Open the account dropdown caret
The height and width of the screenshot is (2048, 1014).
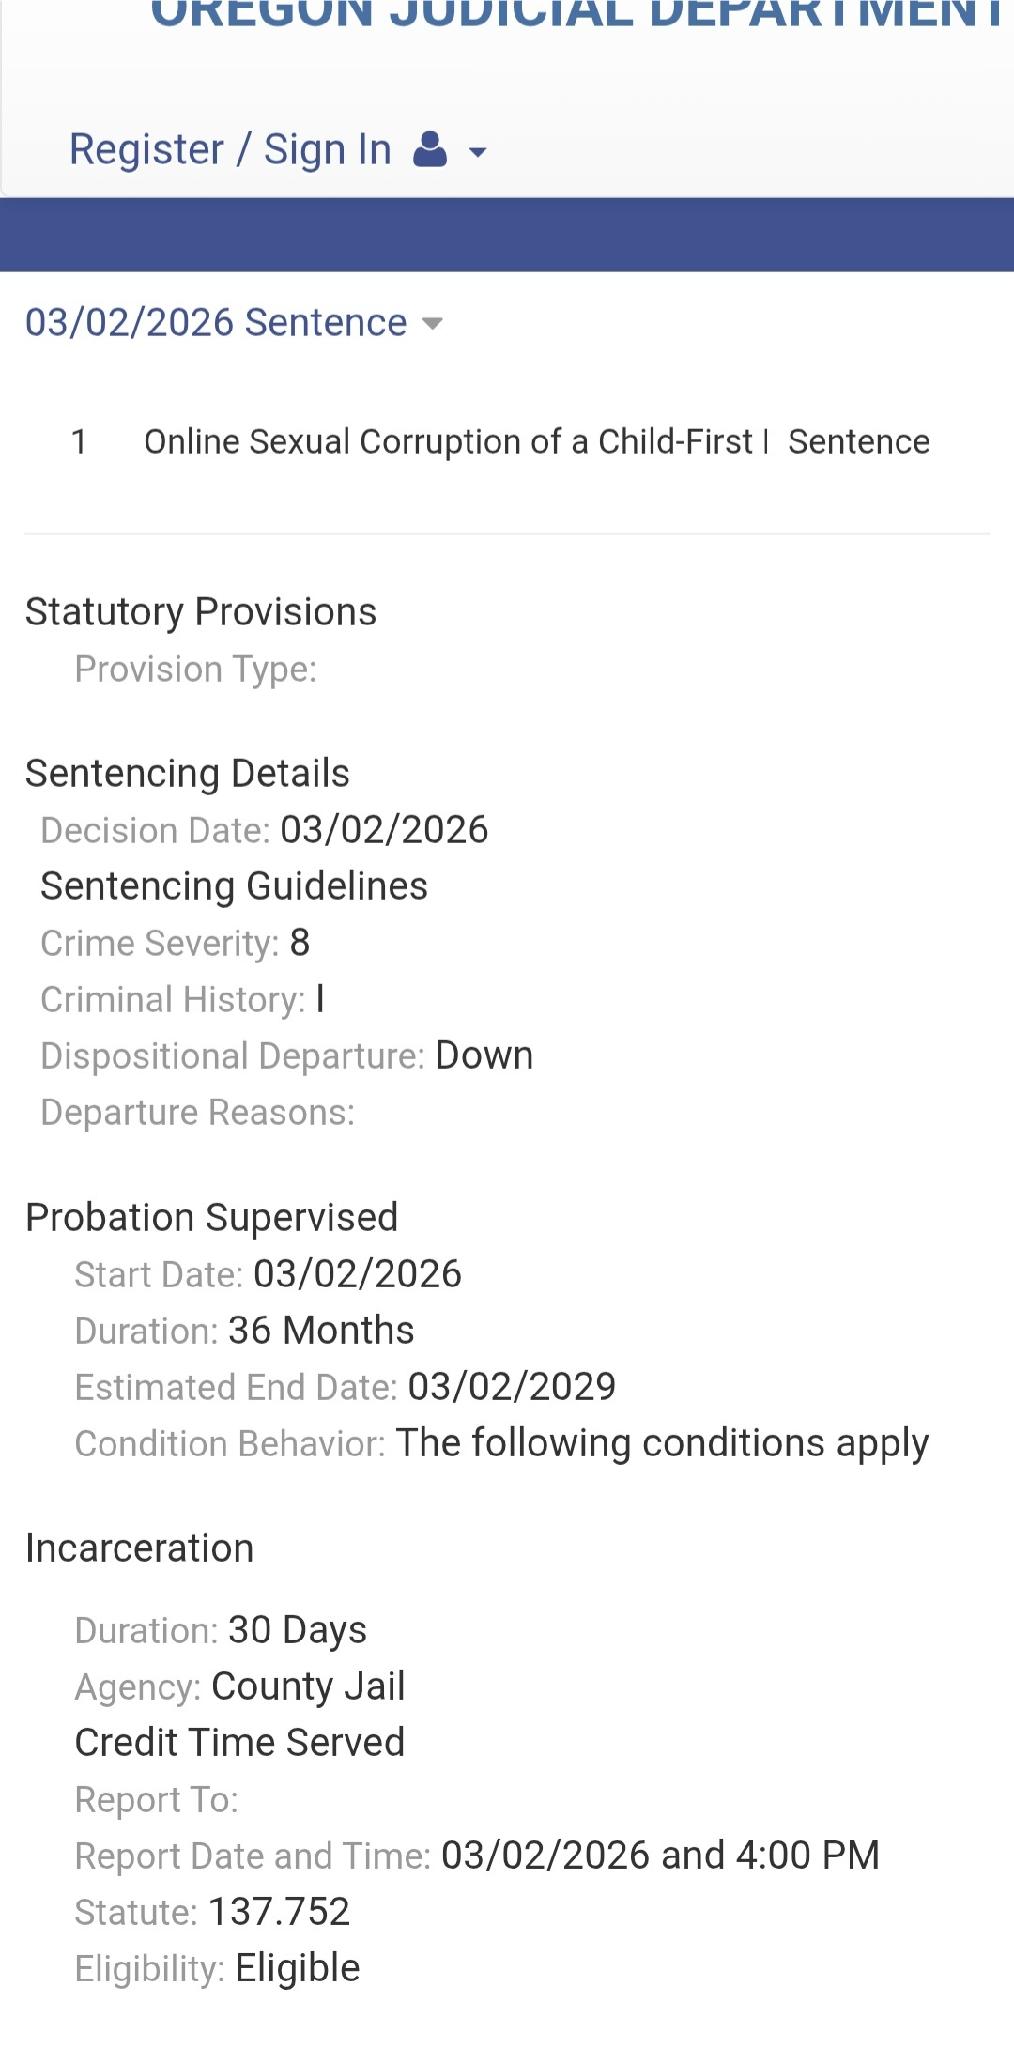[478, 153]
